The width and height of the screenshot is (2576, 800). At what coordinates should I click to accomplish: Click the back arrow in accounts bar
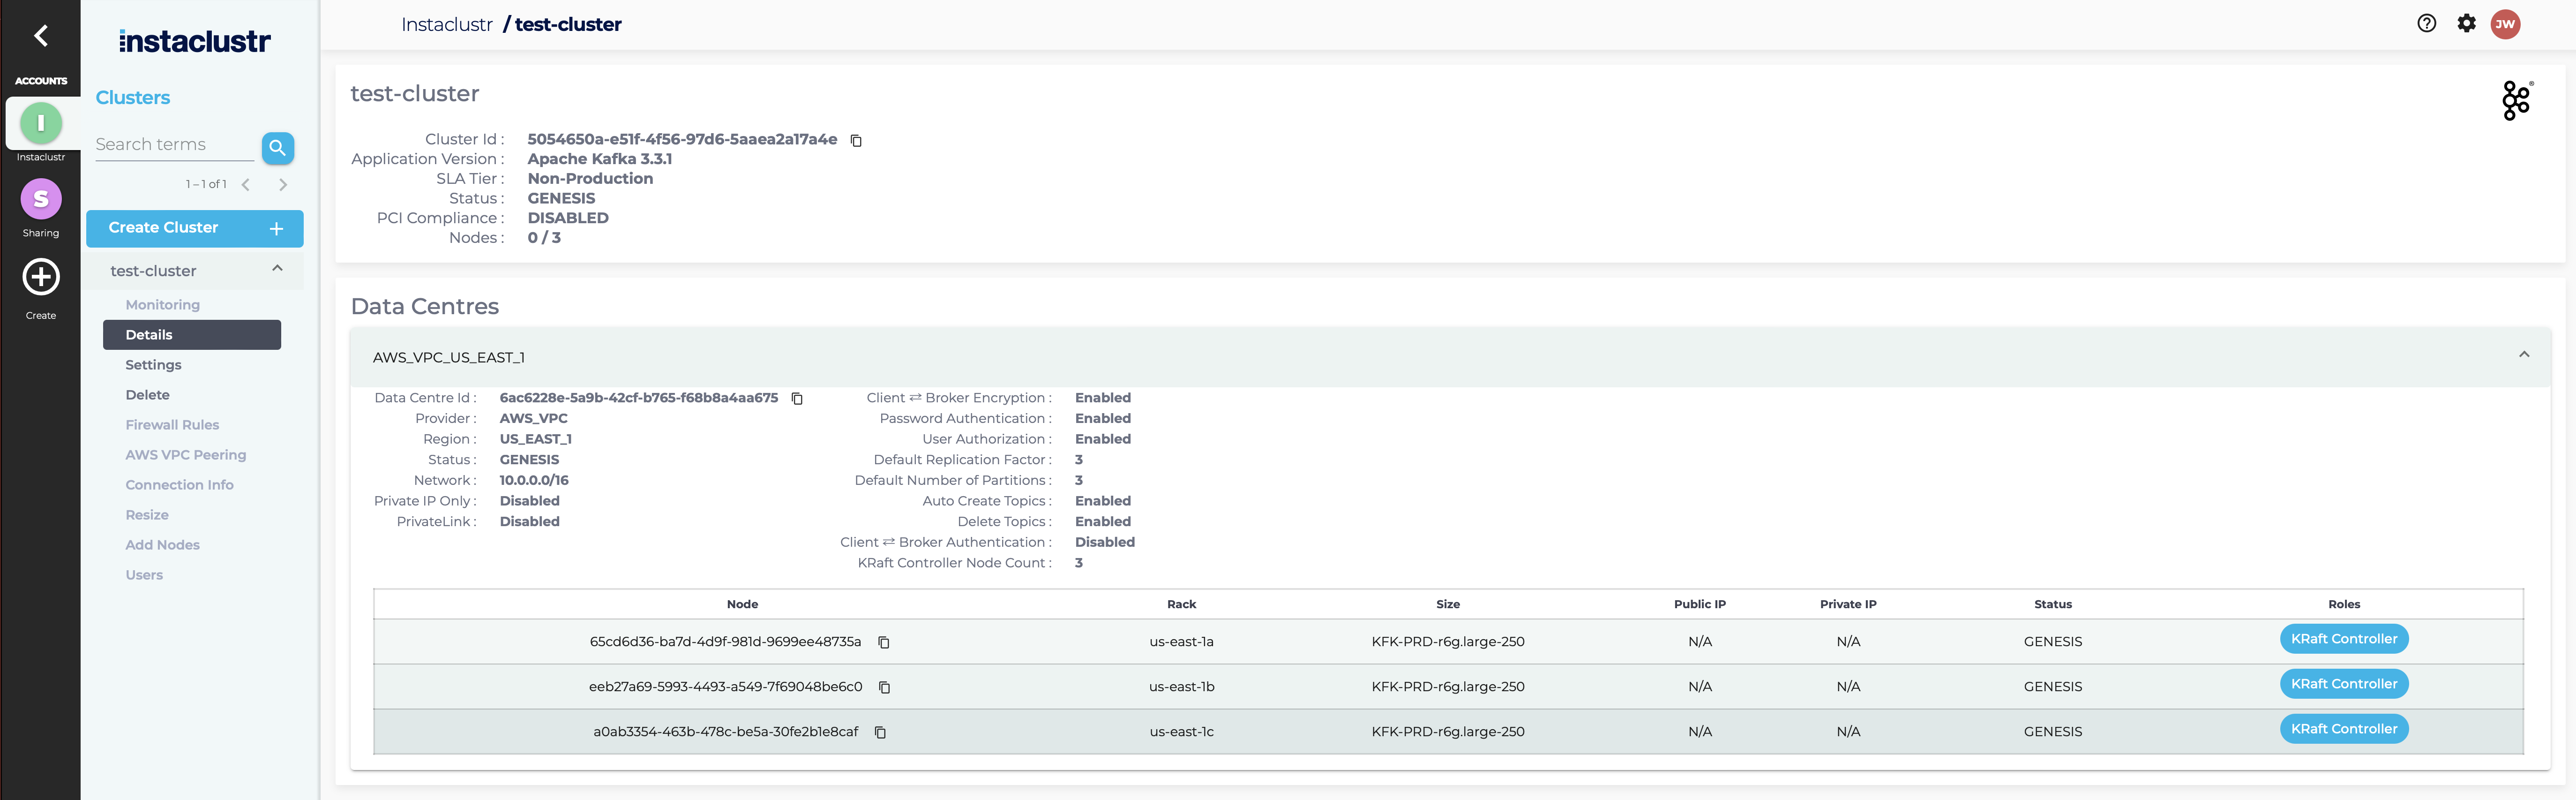(x=41, y=36)
